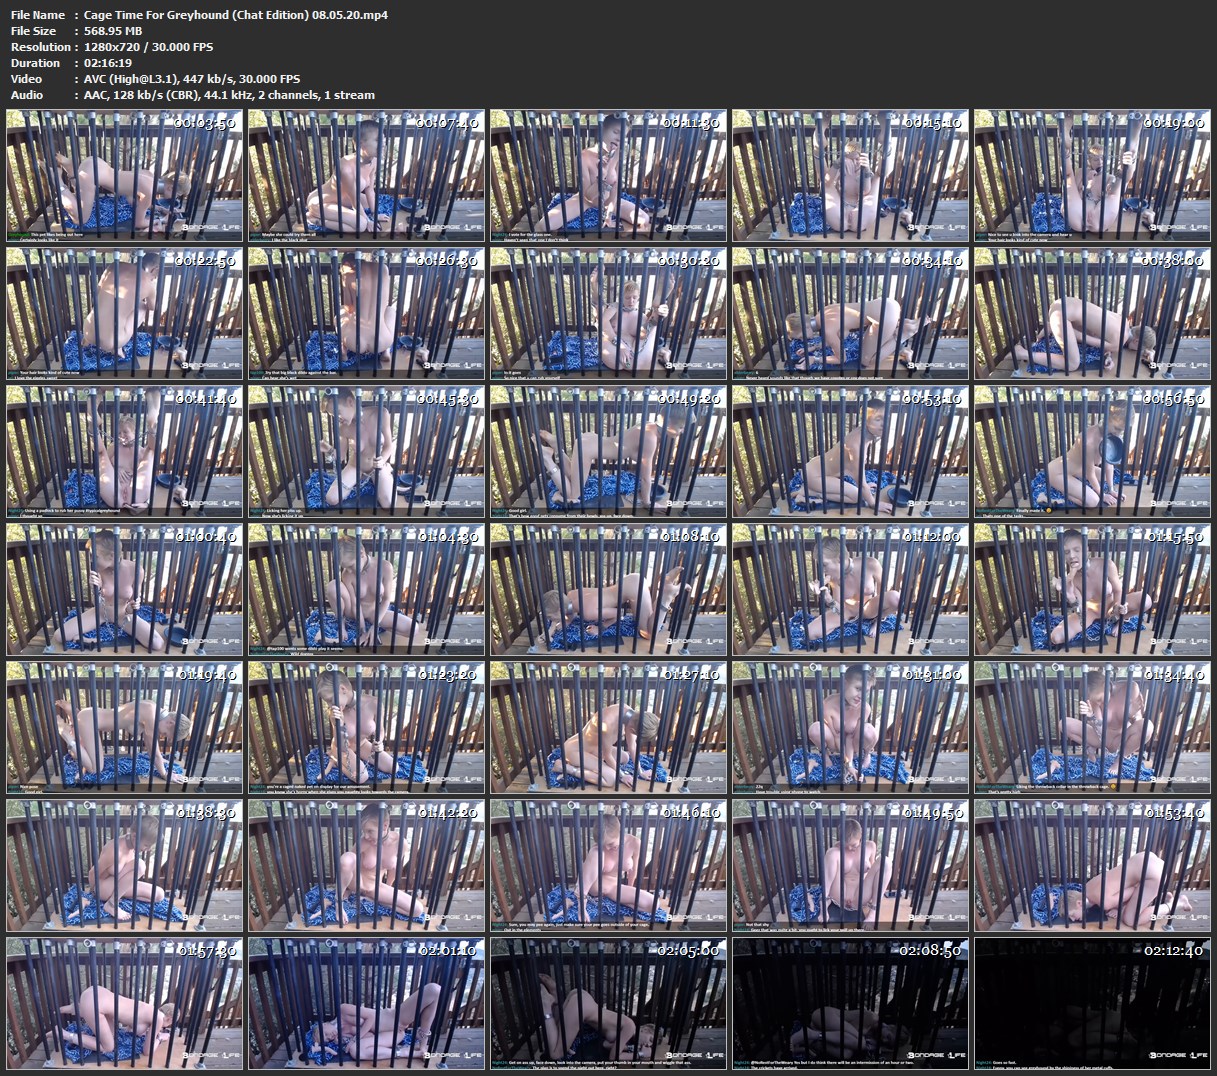The height and width of the screenshot is (1076, 1217).
Task: Select the thumbnail stamped 00:41:40
Action: point(124,451)
